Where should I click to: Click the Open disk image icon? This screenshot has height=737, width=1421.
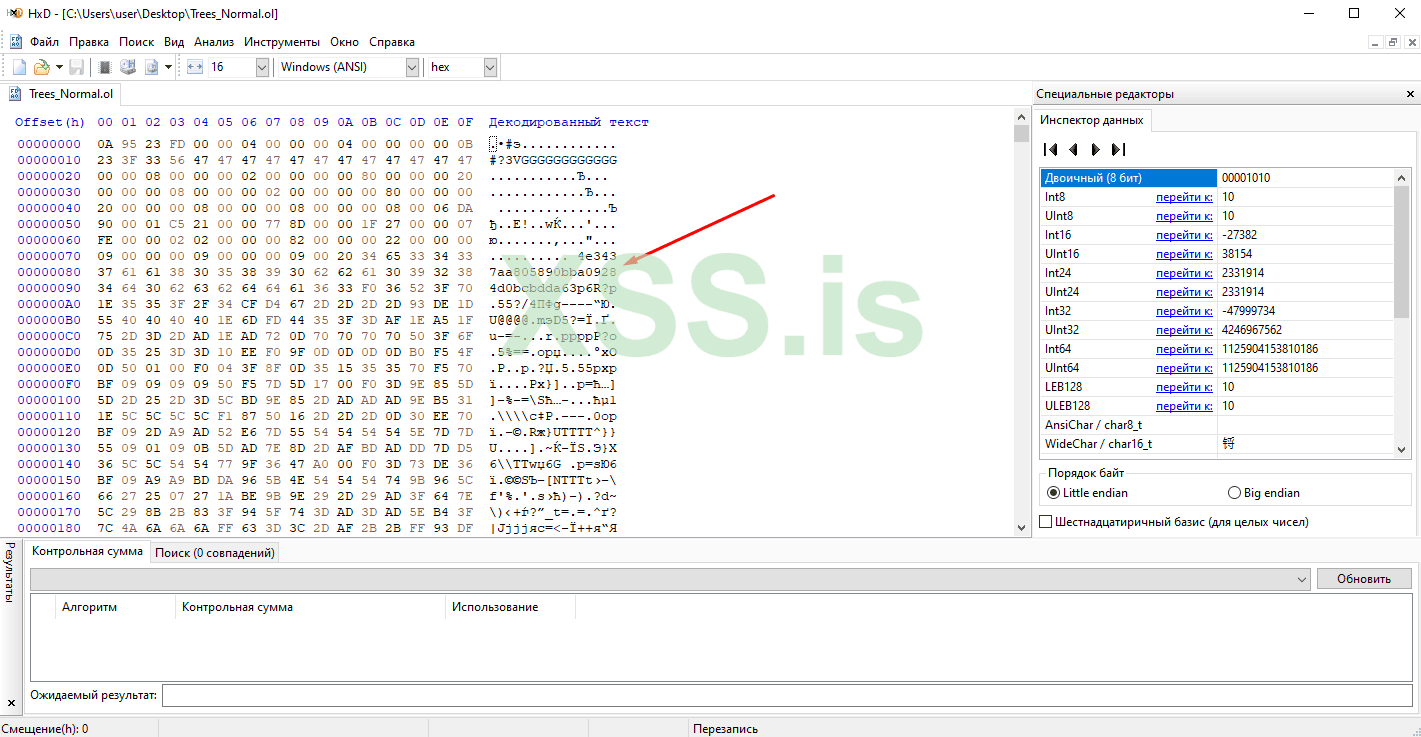click(x=152, y=67)
